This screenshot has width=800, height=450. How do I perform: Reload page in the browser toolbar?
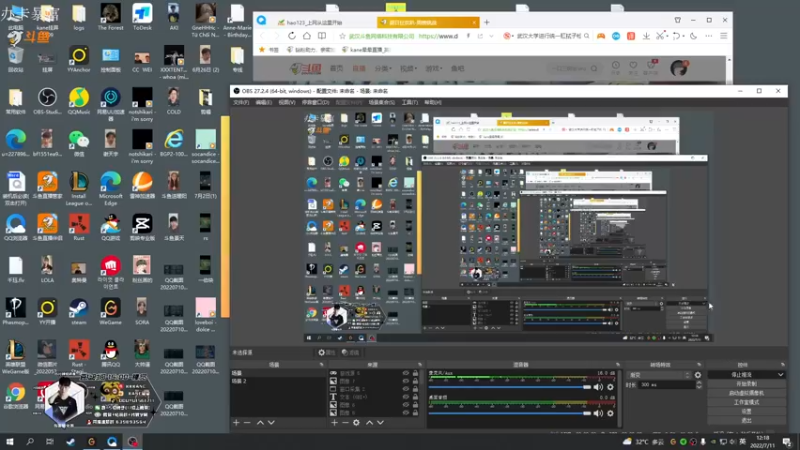[292, 36]
